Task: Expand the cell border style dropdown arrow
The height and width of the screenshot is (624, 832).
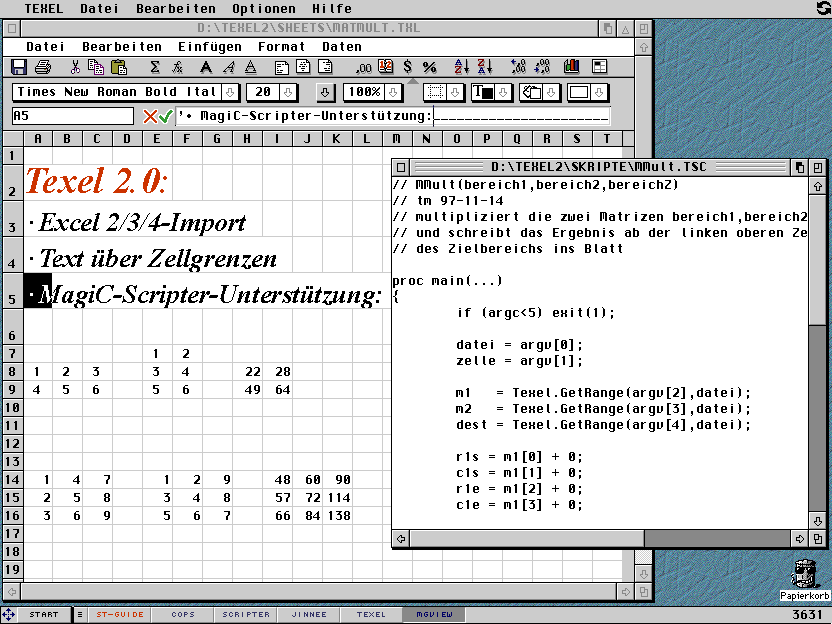Action: coord(455,92)
